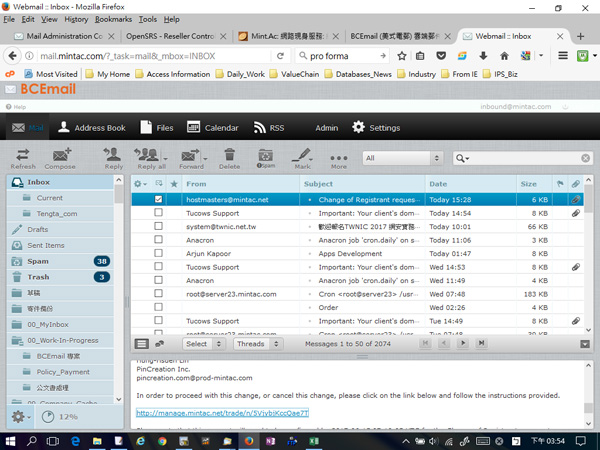
Task: Tick the Arjun Kapoor message checkbox
Action: [x=158, y=254]
